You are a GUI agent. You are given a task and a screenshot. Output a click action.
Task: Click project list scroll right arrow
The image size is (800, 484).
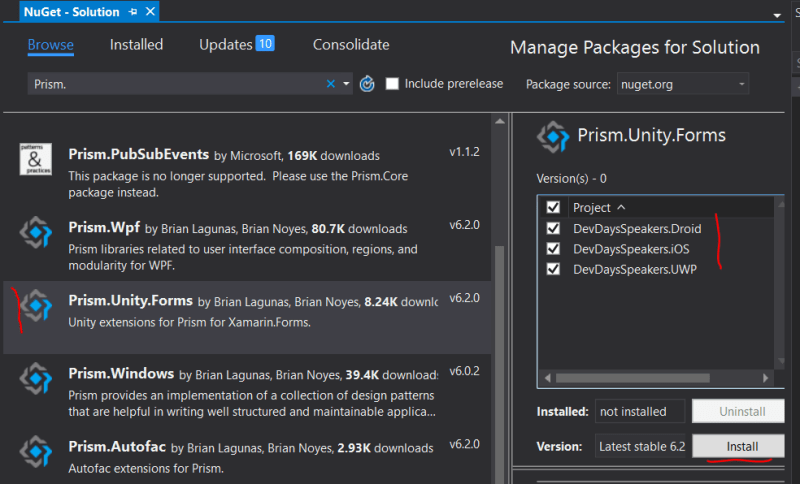[765, 378]
